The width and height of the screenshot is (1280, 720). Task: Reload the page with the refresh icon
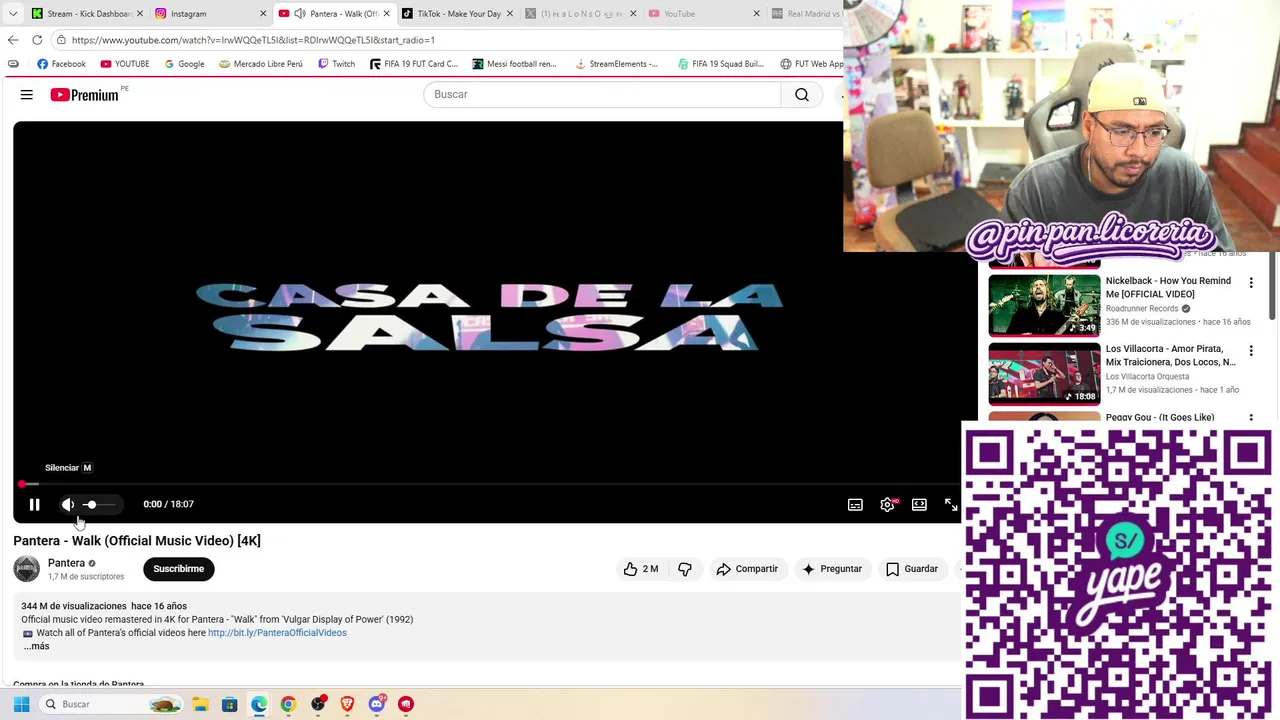tap(37, 40)
